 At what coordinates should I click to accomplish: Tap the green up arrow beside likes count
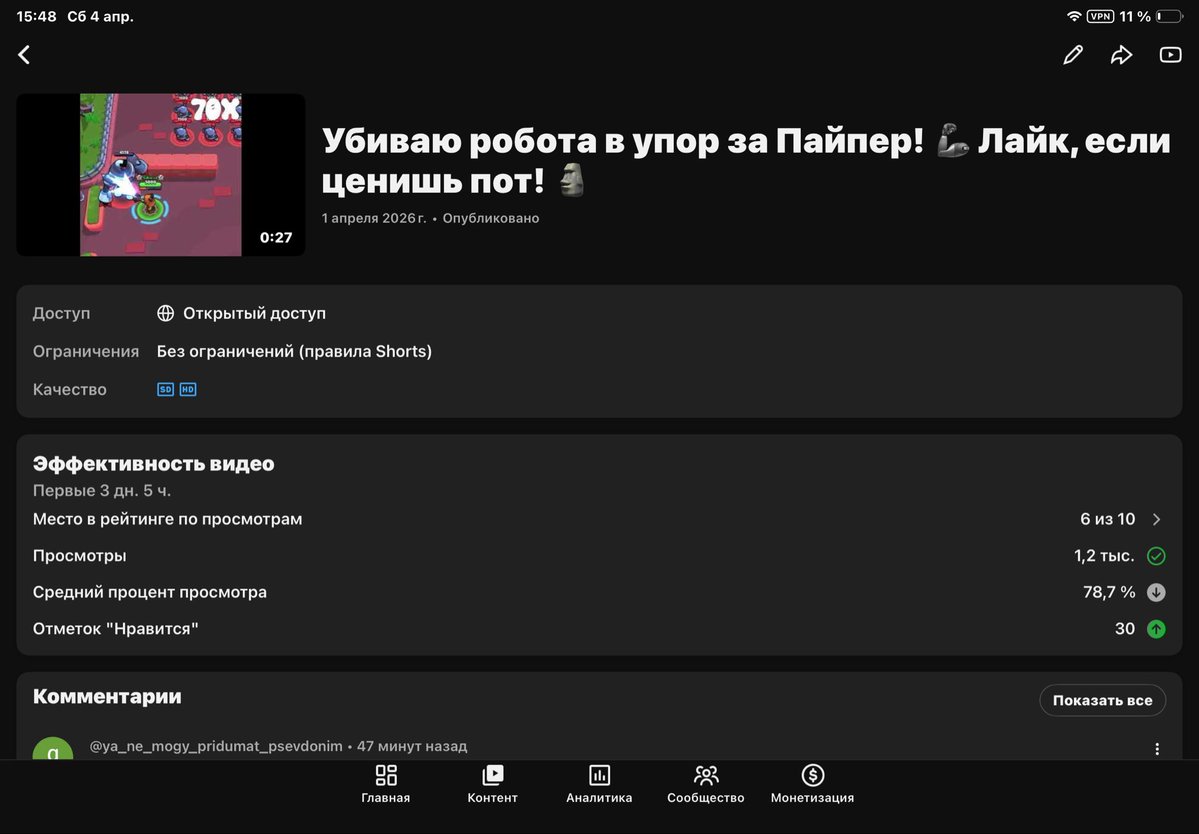click(x=1156, y=629)
